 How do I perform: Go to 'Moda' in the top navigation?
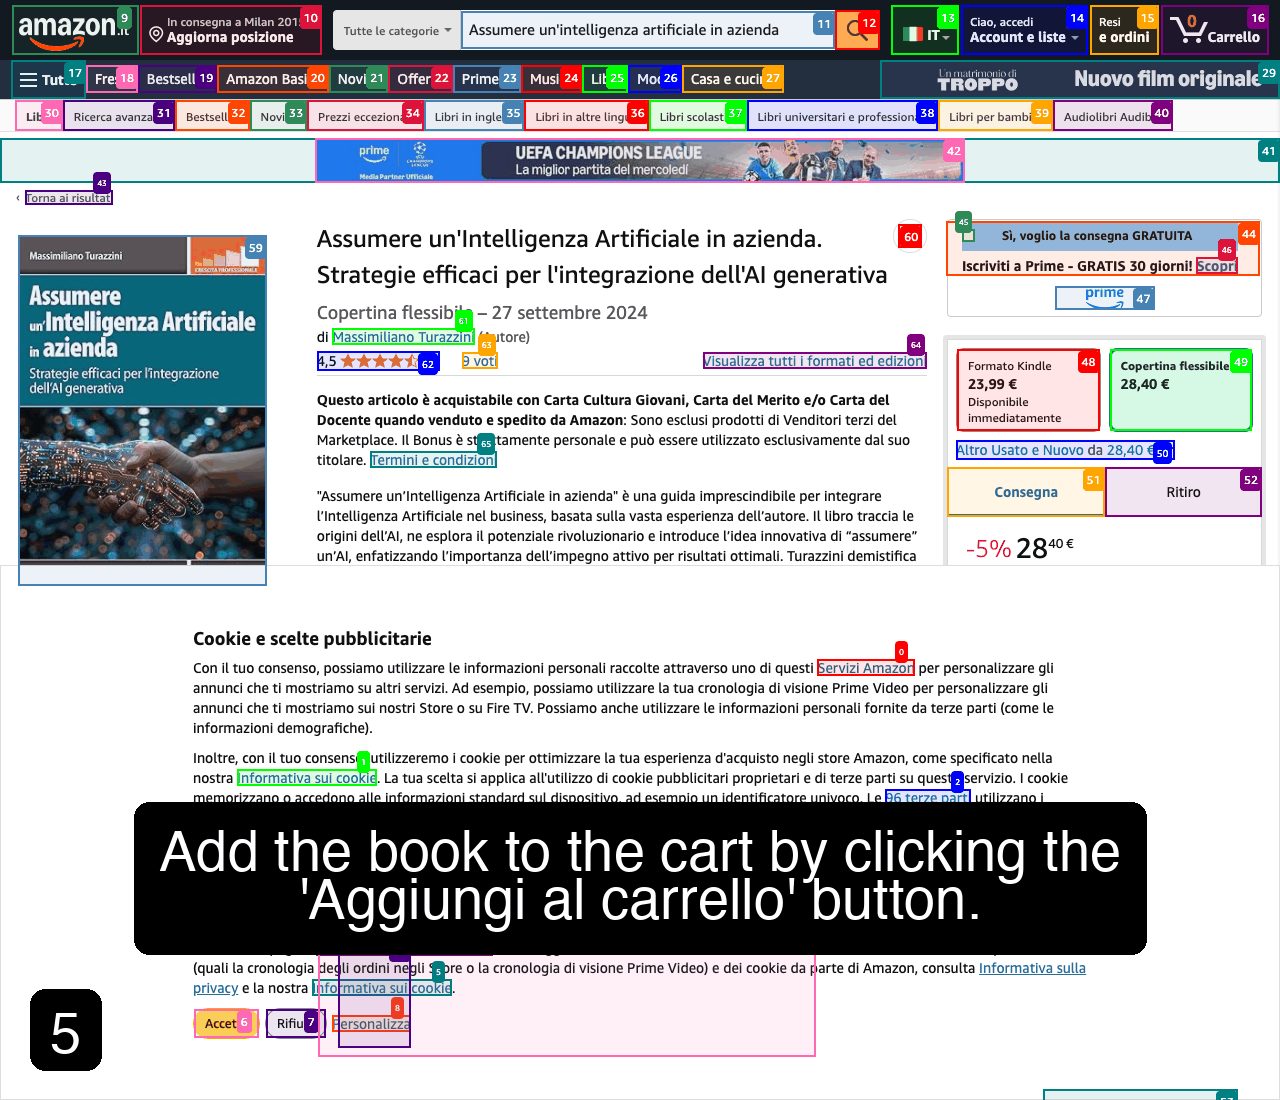[655, 79]
